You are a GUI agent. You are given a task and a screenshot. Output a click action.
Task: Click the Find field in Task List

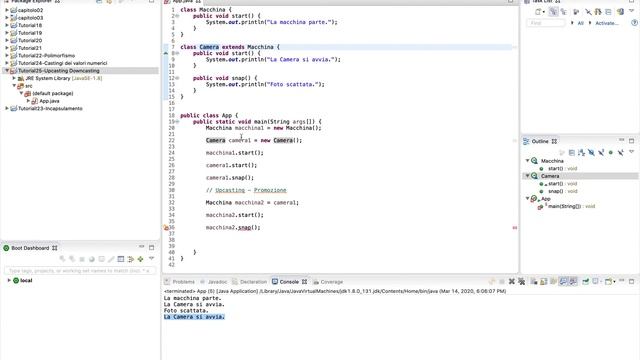546,23
